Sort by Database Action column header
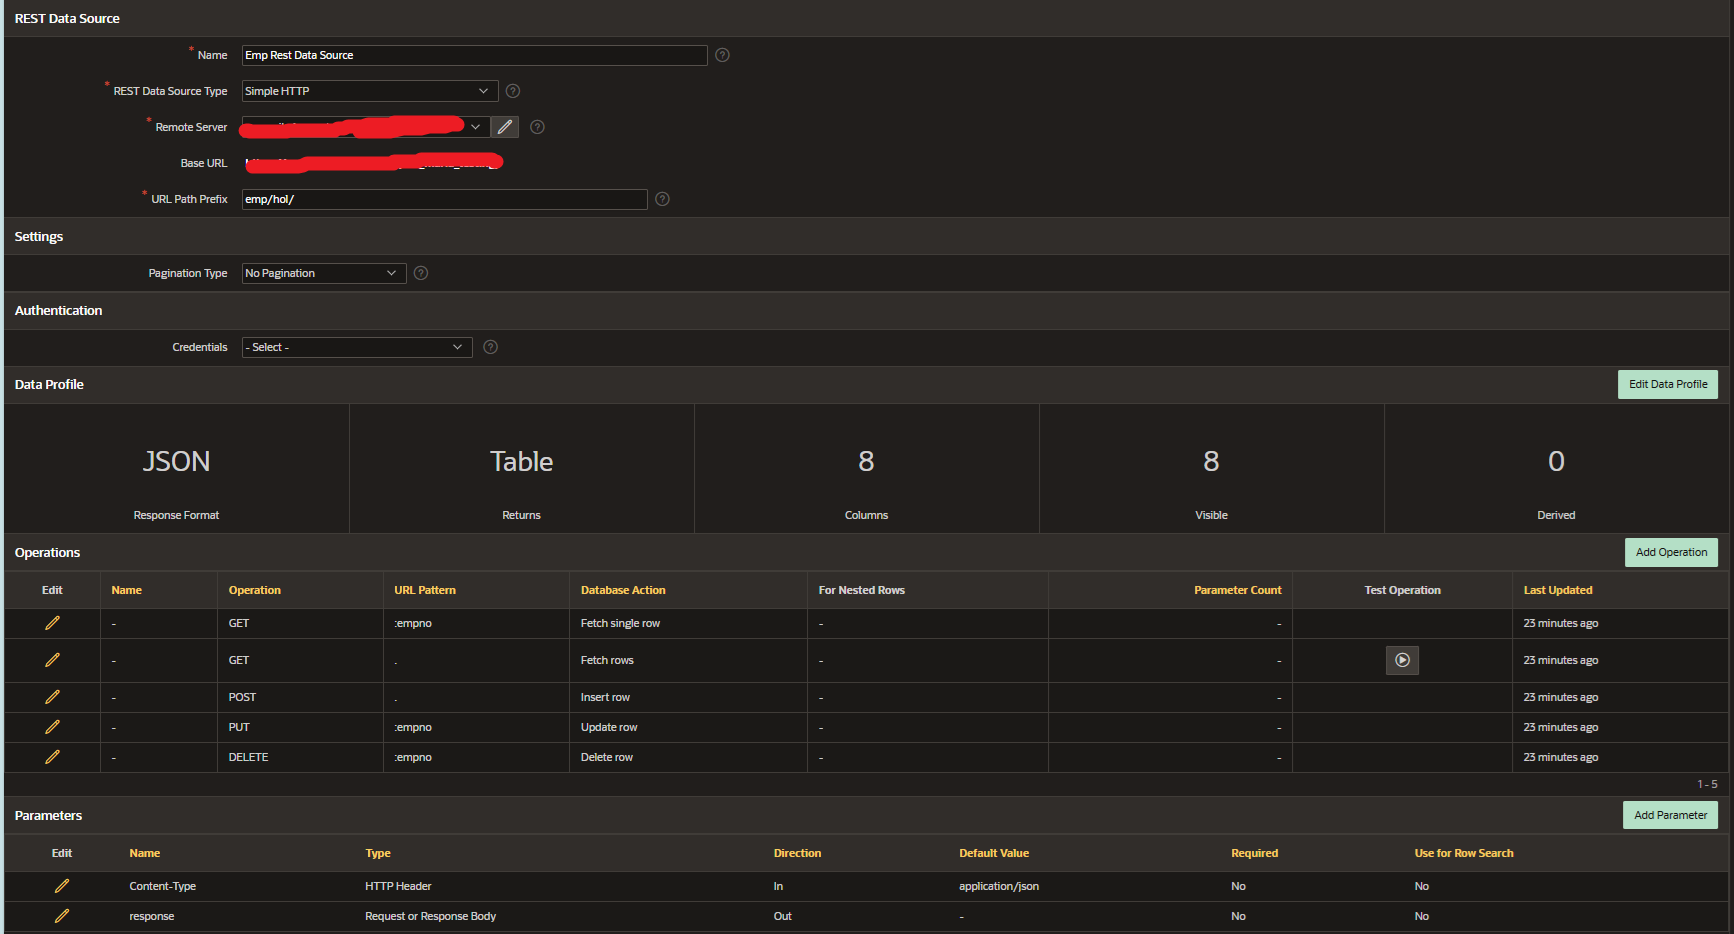Image resolution: width=1734 pixels, height=934 pixels. click(623, 590)
